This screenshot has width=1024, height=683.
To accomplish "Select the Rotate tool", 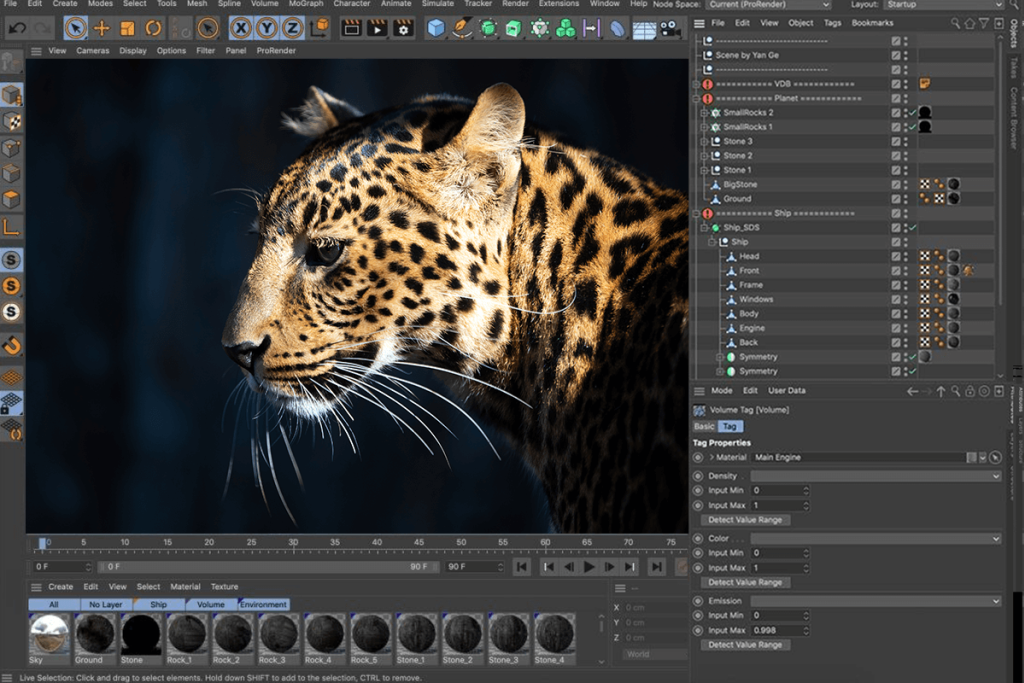I will click(152, 28).
